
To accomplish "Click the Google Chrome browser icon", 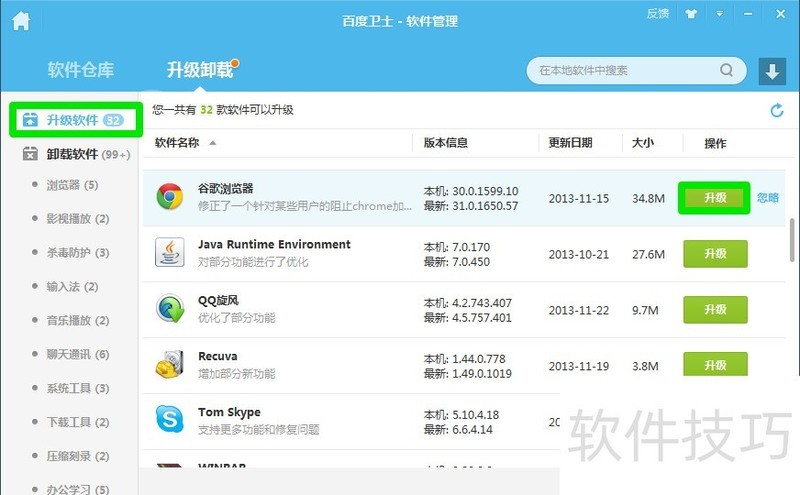I will [170, 197].
